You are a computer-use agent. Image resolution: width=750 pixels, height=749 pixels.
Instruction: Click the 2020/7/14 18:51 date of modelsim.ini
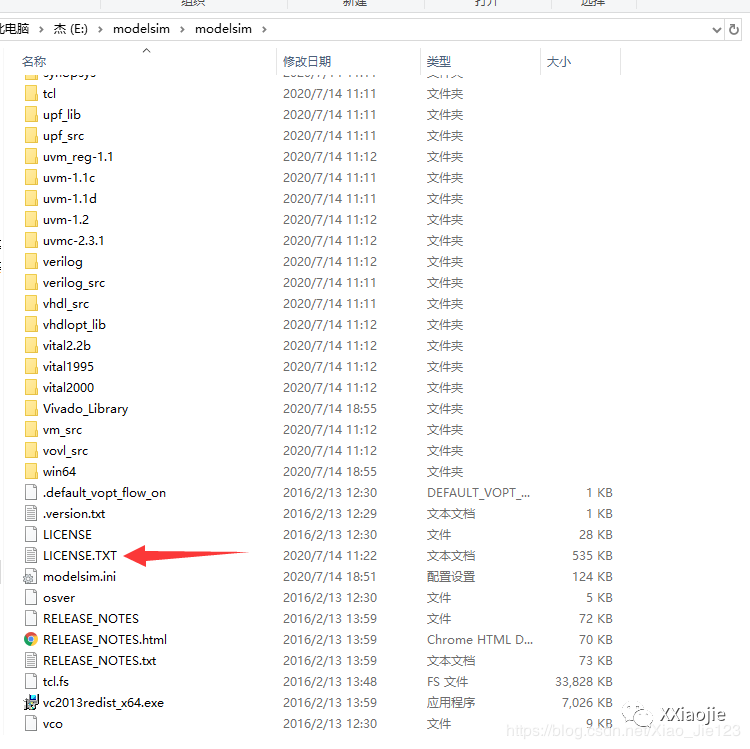(330, 577)
